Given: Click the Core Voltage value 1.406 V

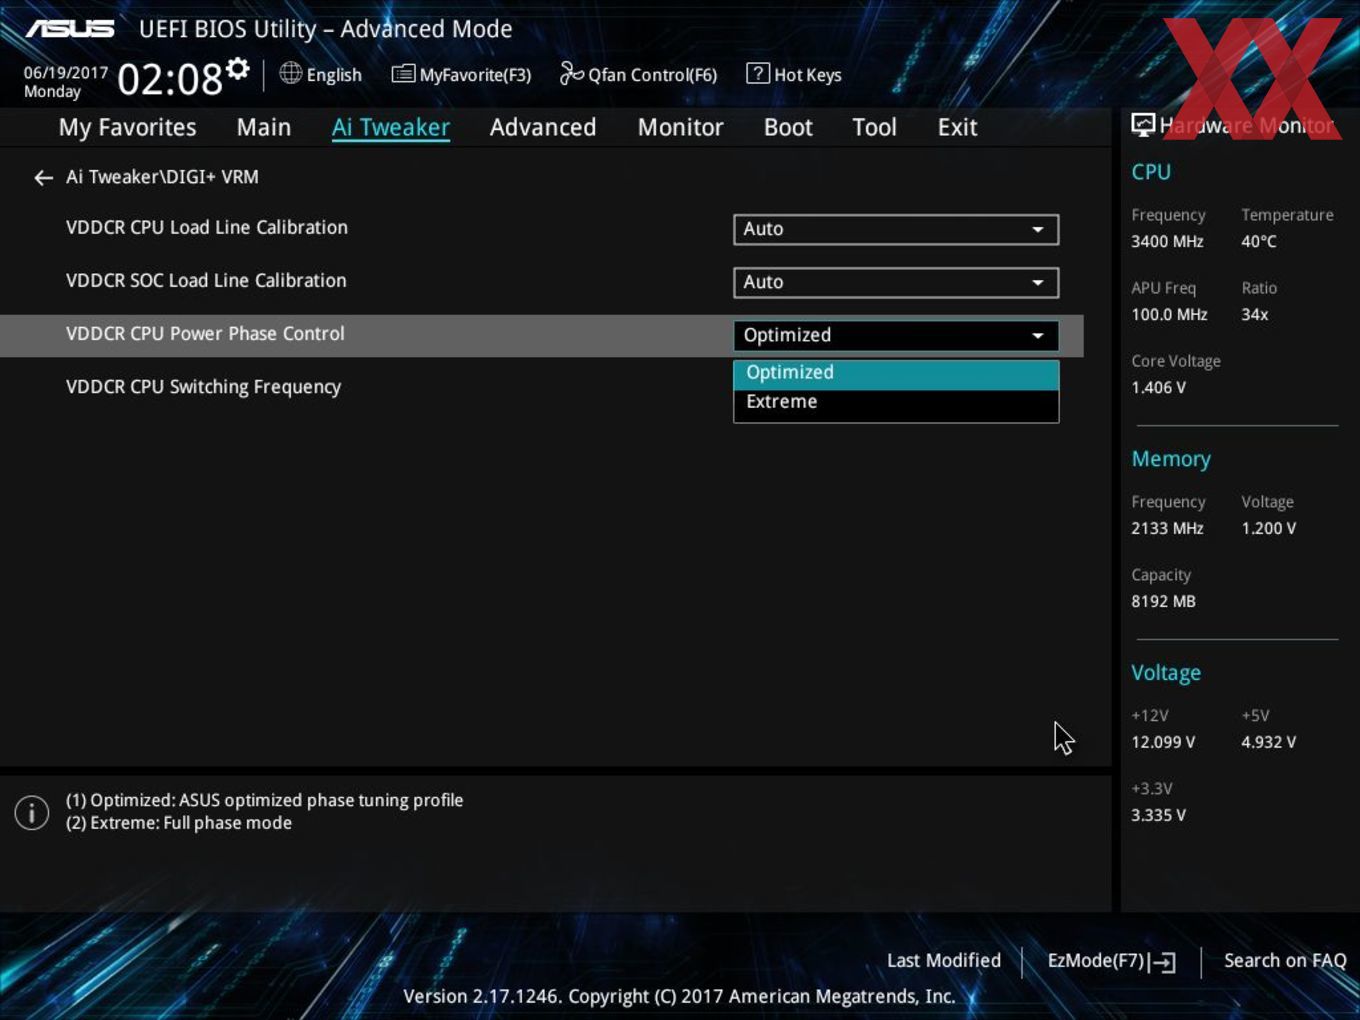Looking at the screenshot, I should point(1158,387).
